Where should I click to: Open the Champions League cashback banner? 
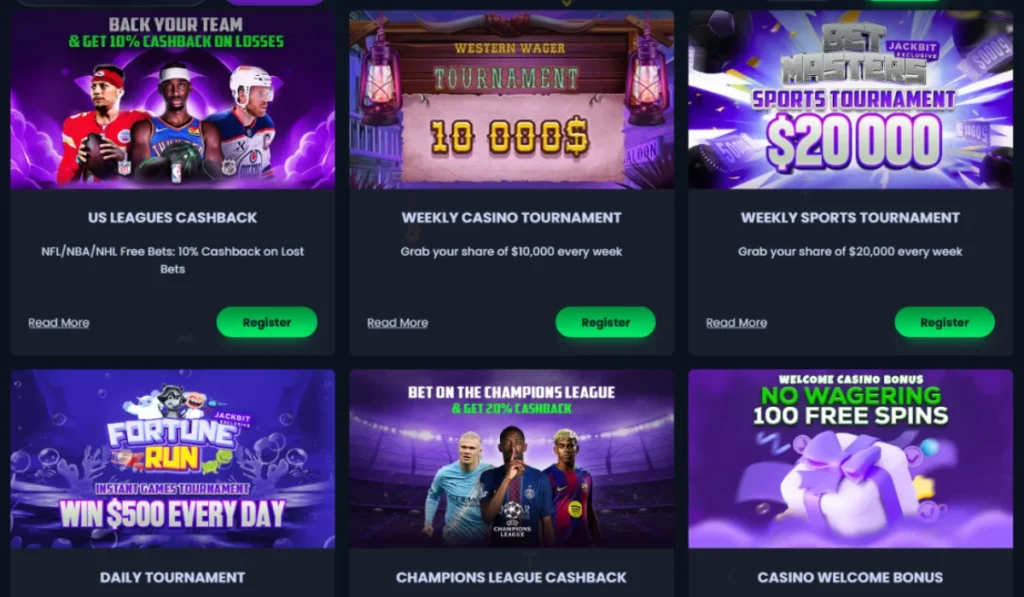tap(511, 459)
